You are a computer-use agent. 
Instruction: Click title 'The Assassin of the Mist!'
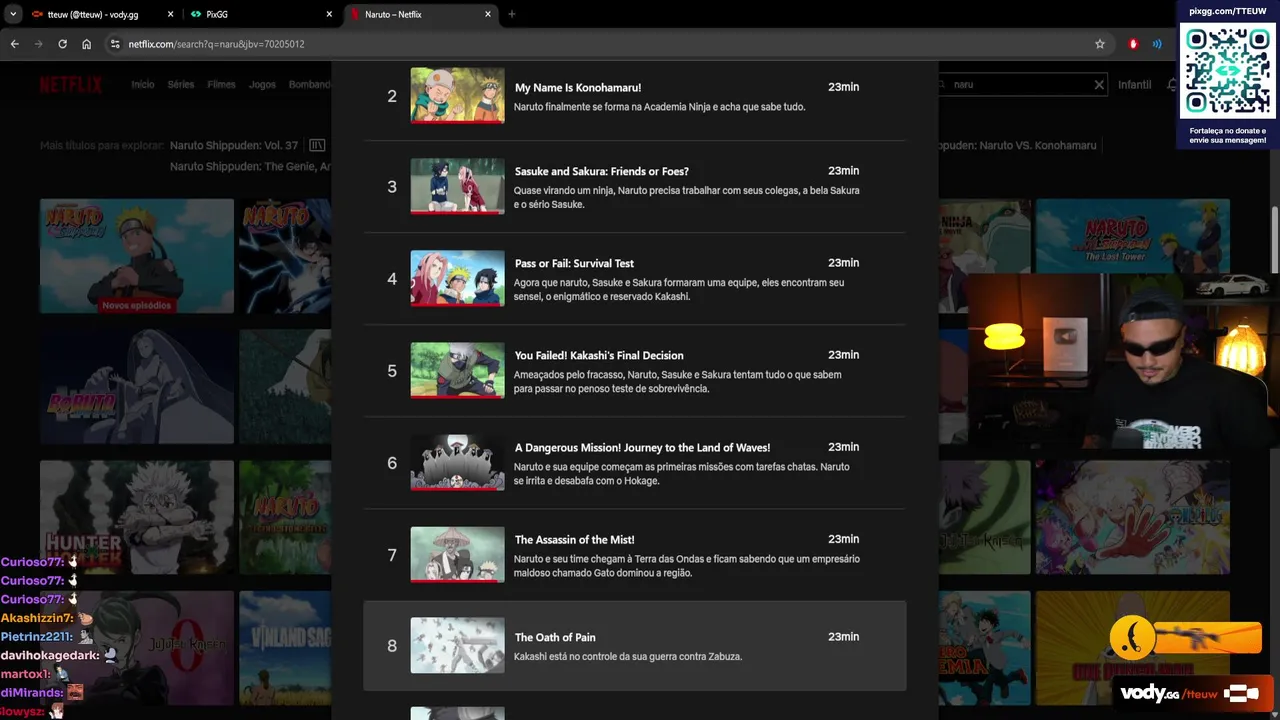[574, 539]
